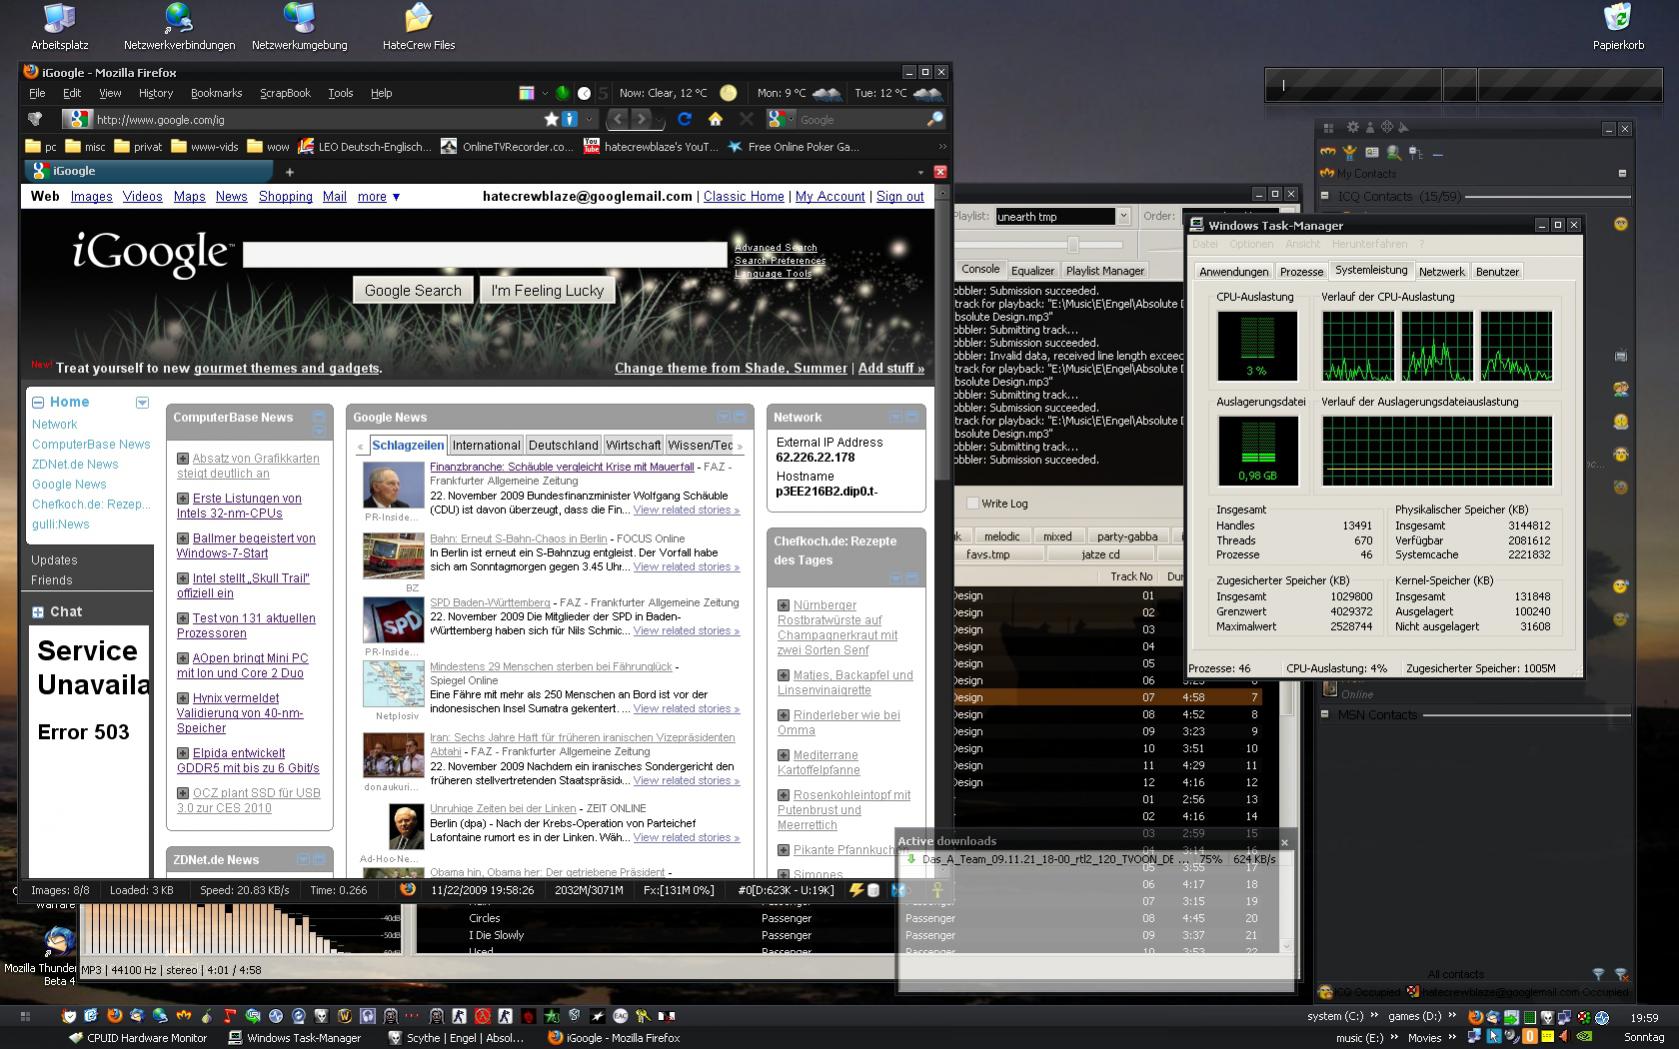This screenshot has width=1679, height=1049.
Task: Open the Finanzbranche Schäuble headline
Action: click(562, 467)
